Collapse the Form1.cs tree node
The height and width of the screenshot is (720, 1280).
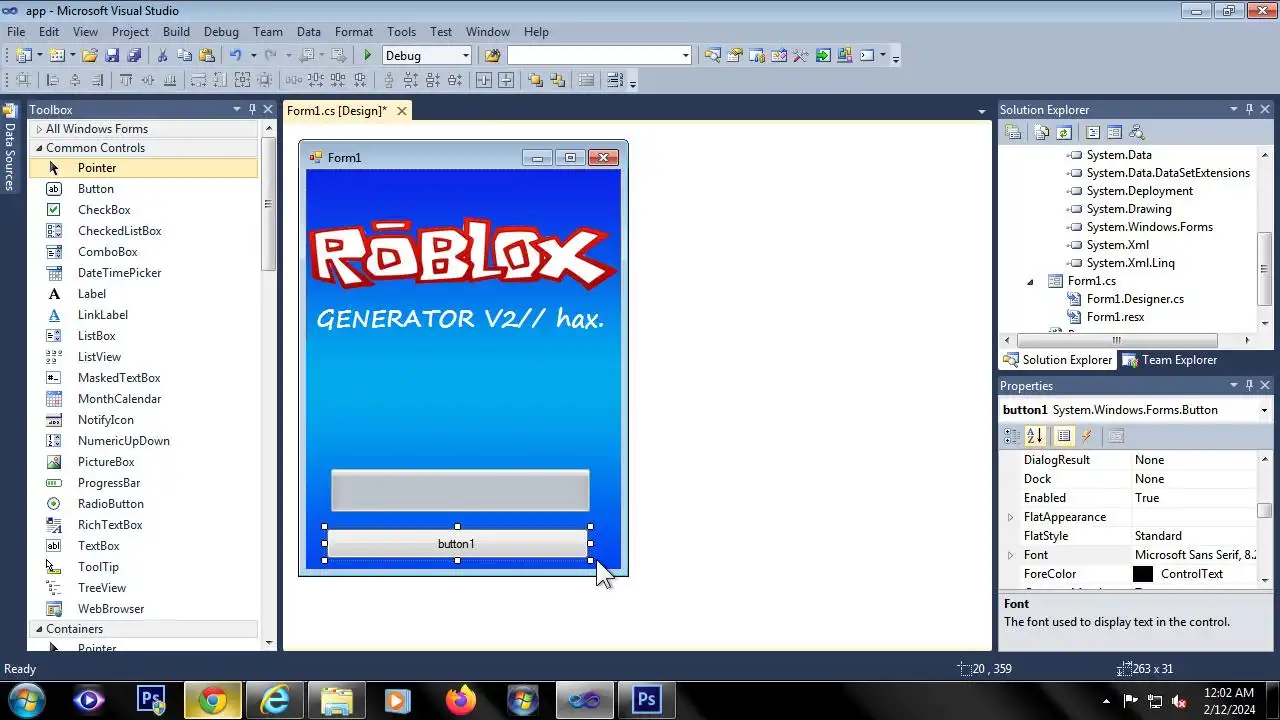click(x=1030, y=282)
